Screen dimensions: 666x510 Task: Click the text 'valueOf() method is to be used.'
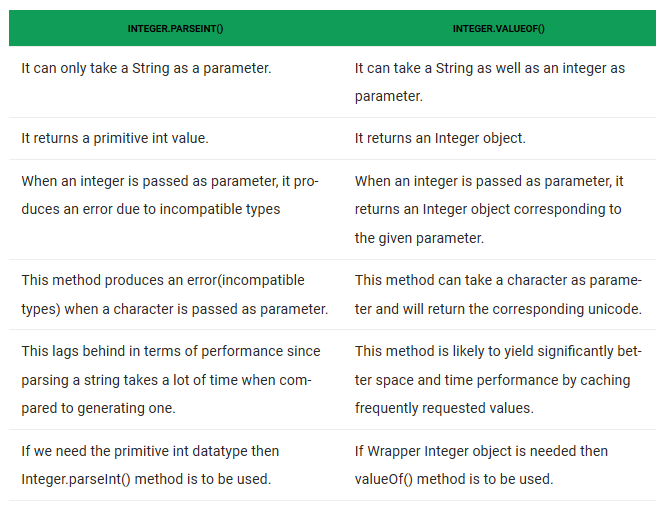point(454,479)
